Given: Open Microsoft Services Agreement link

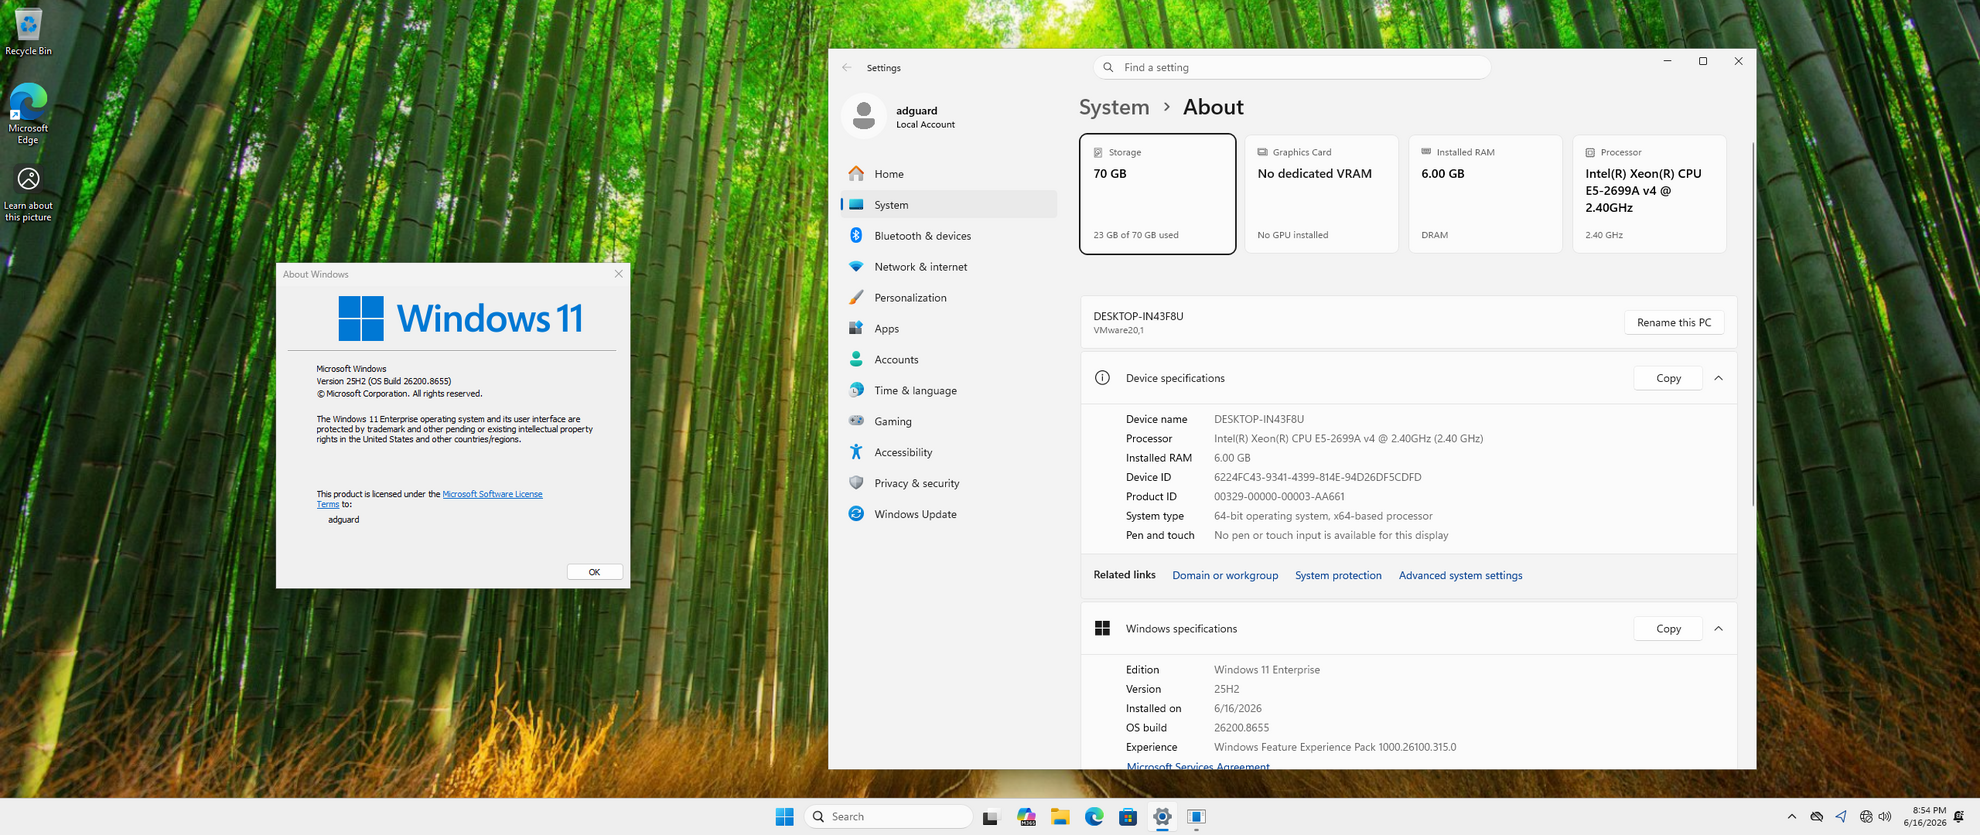Looking at the screenshot, I should tap(1198, 766).
